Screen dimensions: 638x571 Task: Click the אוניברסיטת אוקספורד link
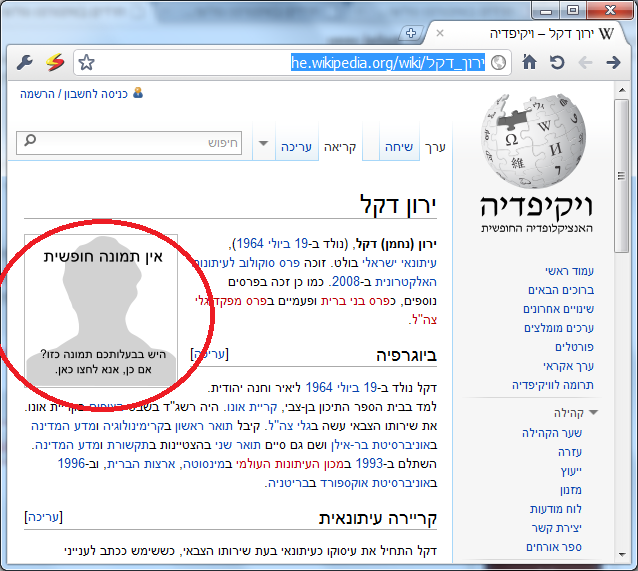[x=378, y=483]
